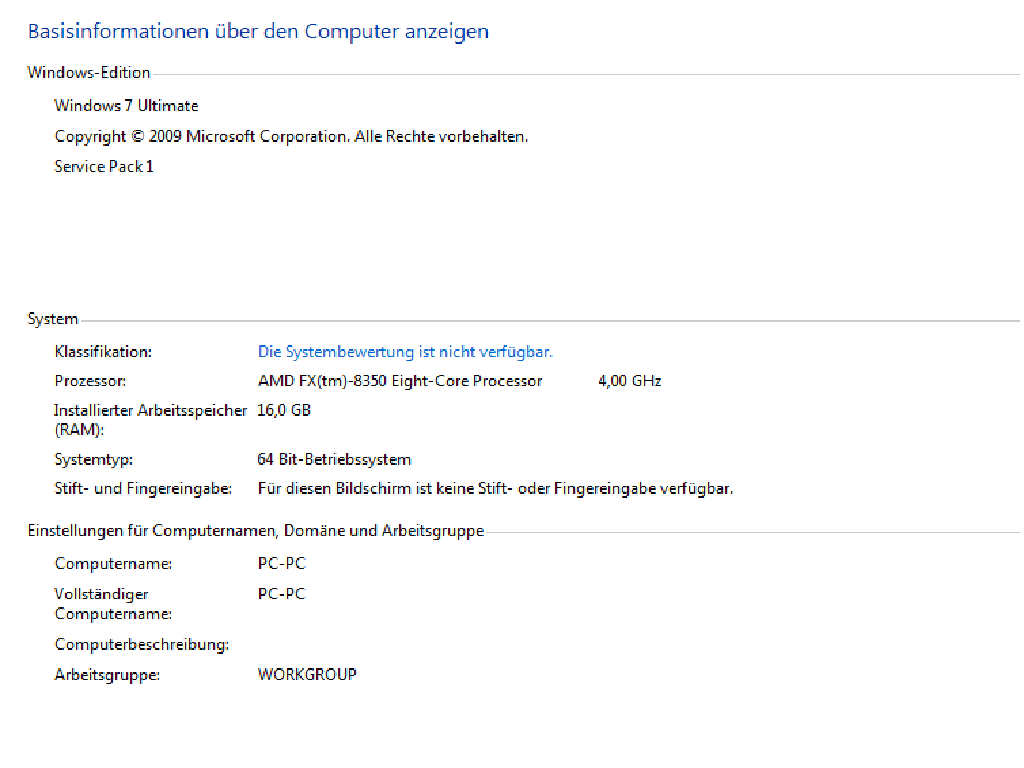The width and height of the screenshot is (1024, 768).
Task: Click the AMD FX-8350 processor name
Action: [x=400, y=381]
